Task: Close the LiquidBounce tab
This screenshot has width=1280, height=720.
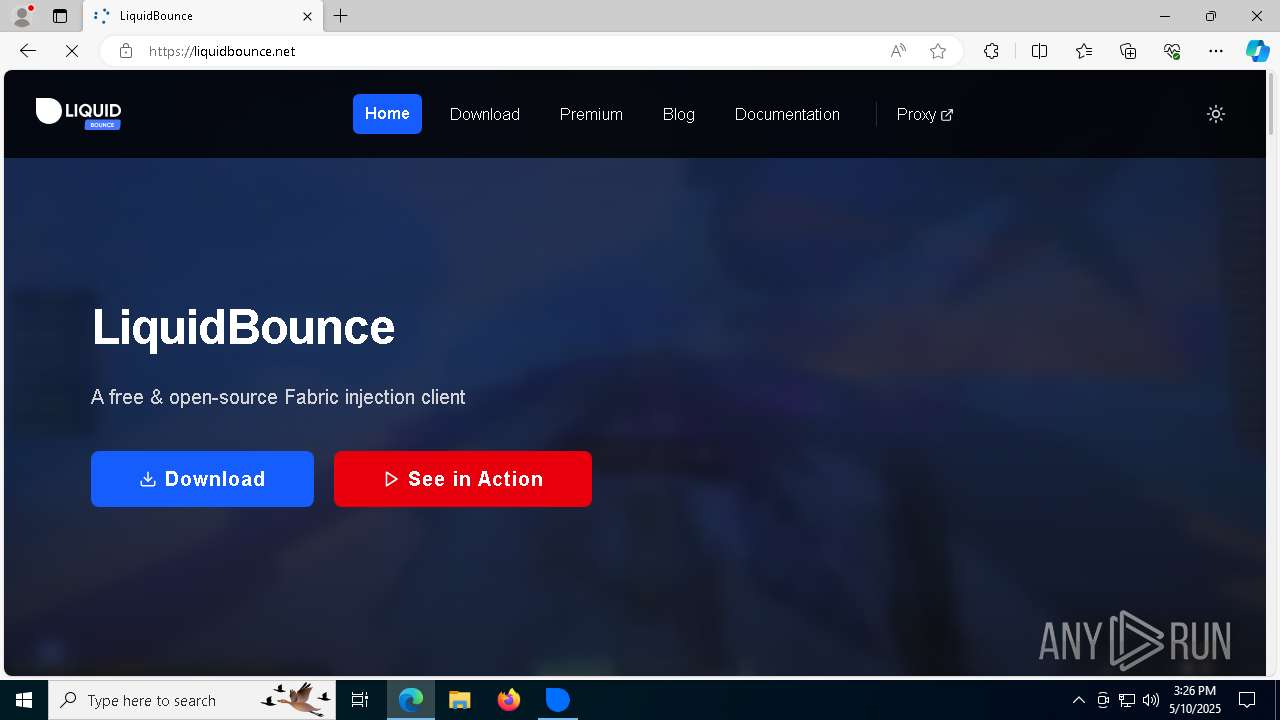Action: [x=307, y=16]
